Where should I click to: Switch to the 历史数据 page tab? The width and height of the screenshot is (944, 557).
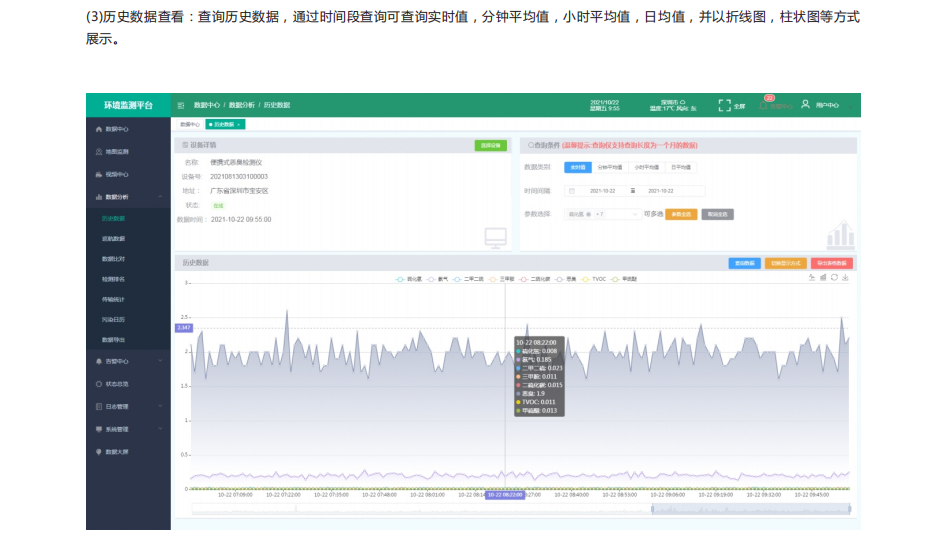[224, 125]
